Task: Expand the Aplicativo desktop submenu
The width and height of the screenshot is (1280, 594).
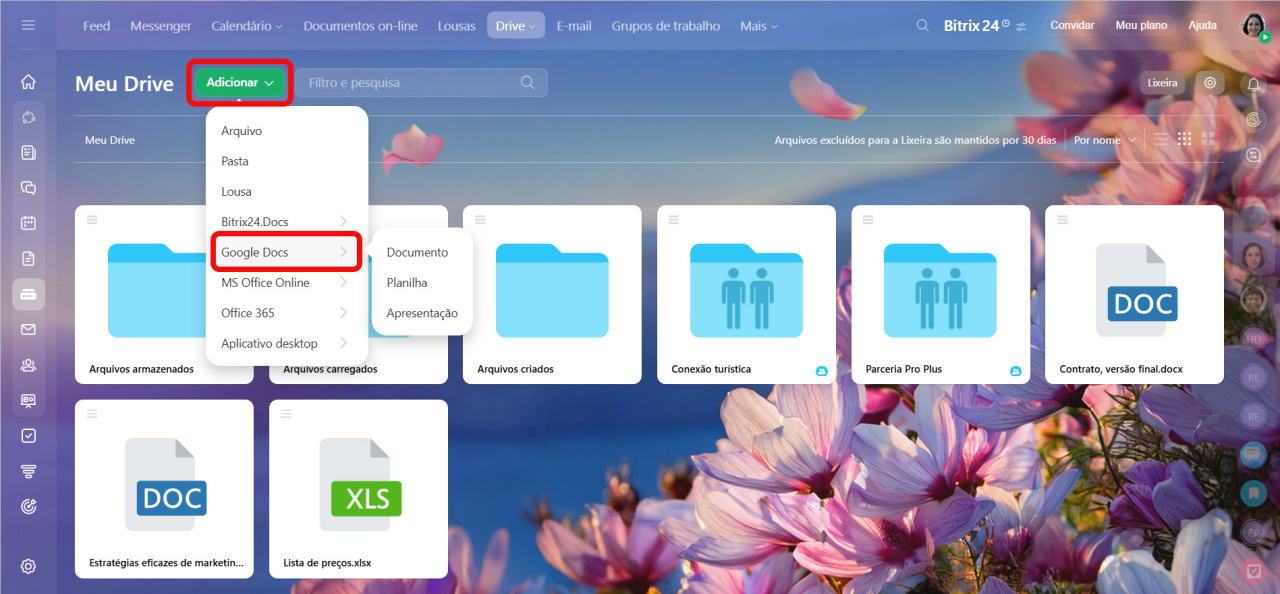Action: point(287,343)
